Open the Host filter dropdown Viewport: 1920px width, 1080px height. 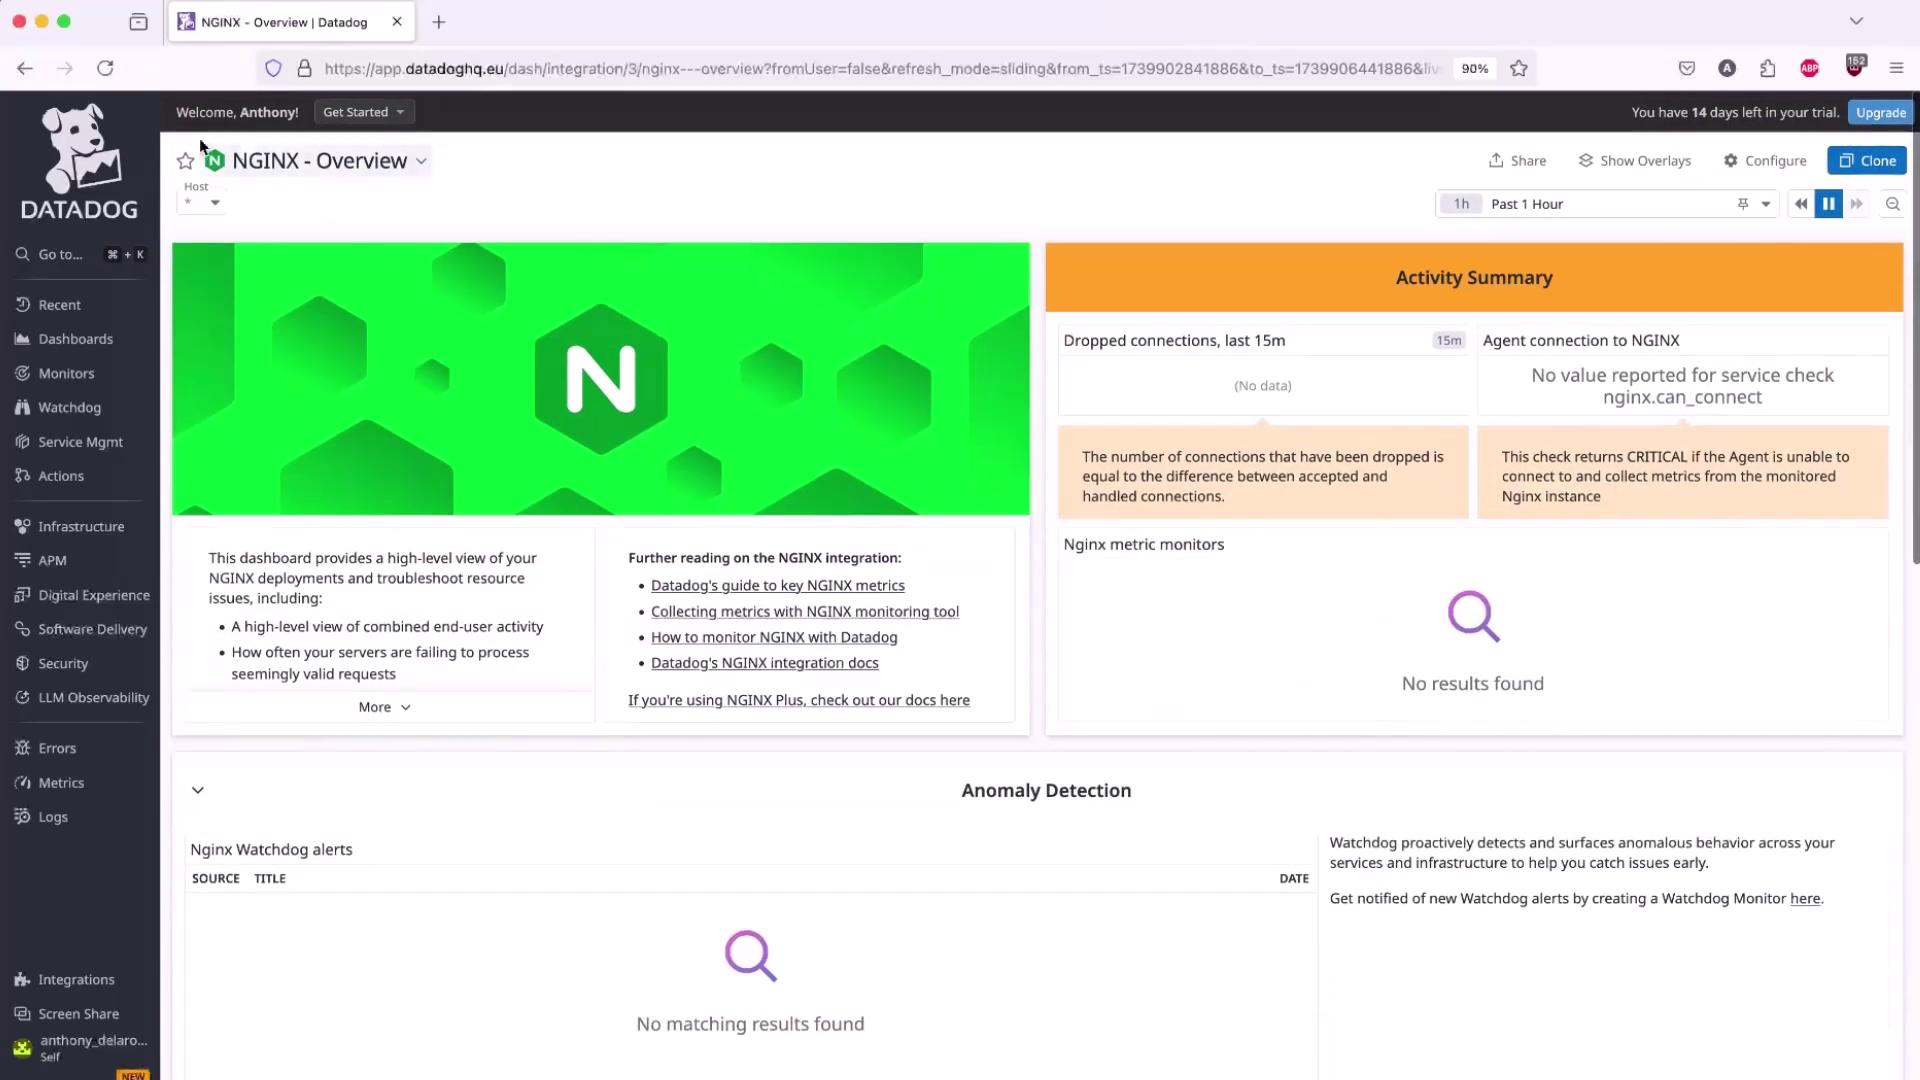pos(201,203)
